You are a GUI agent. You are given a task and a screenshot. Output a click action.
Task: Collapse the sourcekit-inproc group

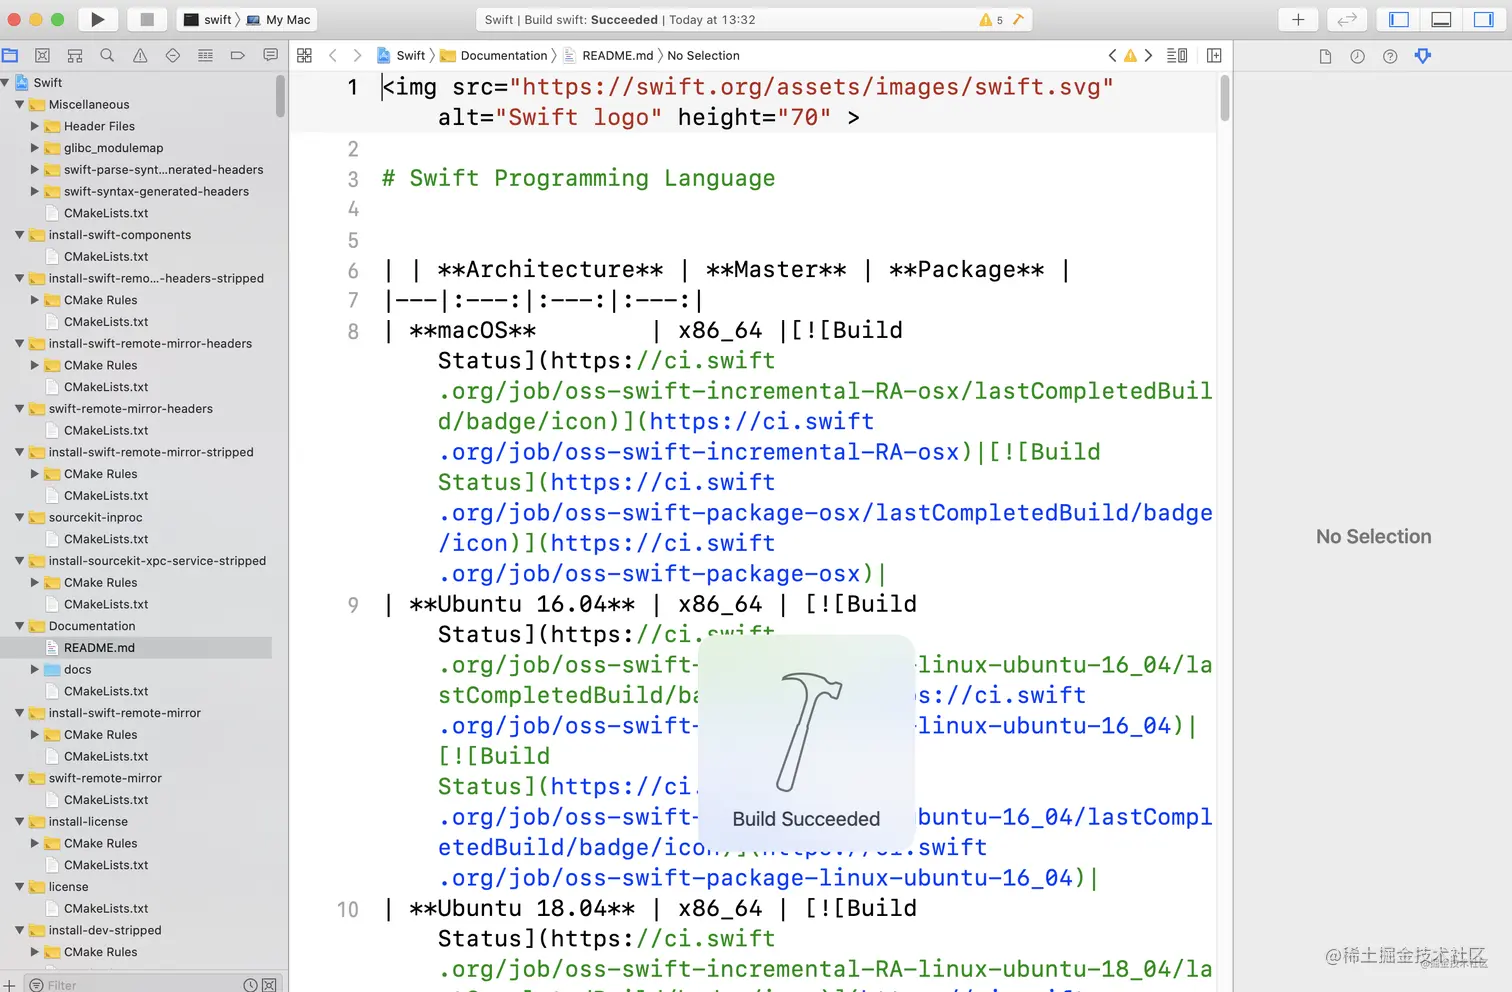(19, 517)
